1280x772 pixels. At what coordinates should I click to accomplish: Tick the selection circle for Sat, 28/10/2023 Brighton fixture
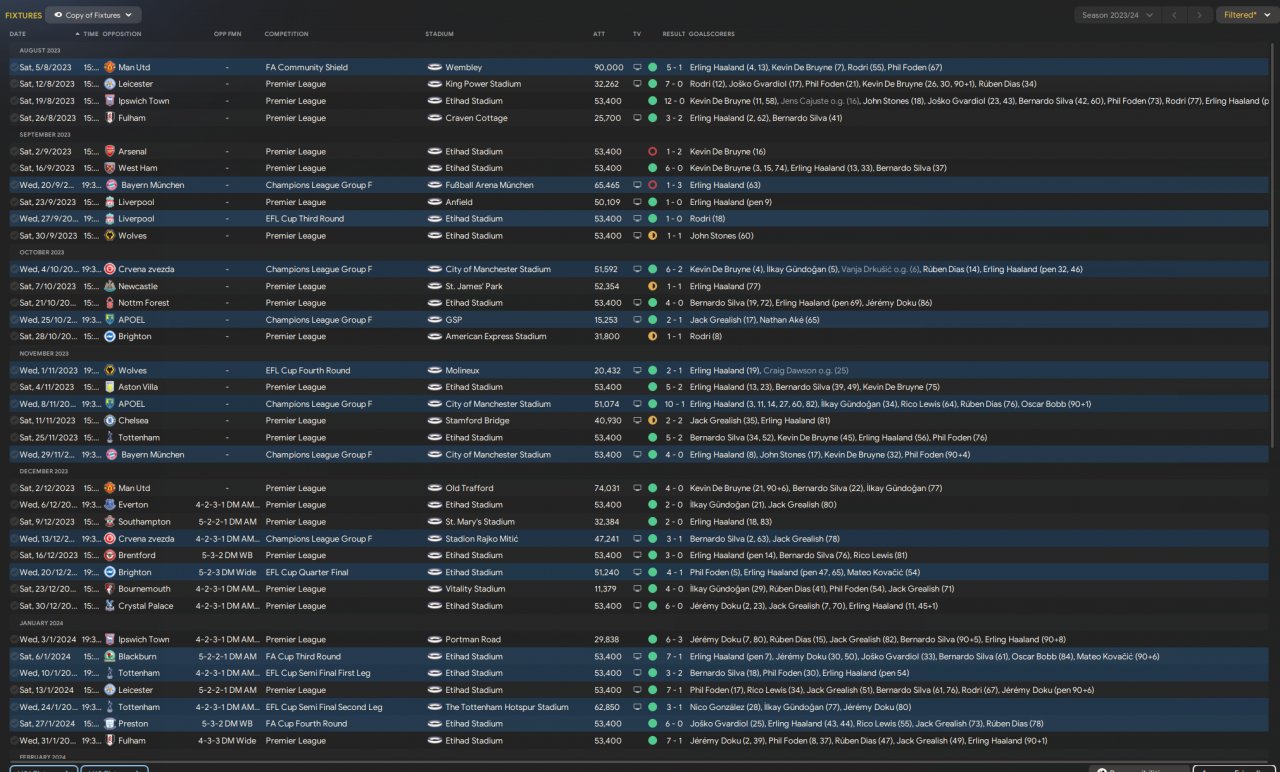[14, 337]
